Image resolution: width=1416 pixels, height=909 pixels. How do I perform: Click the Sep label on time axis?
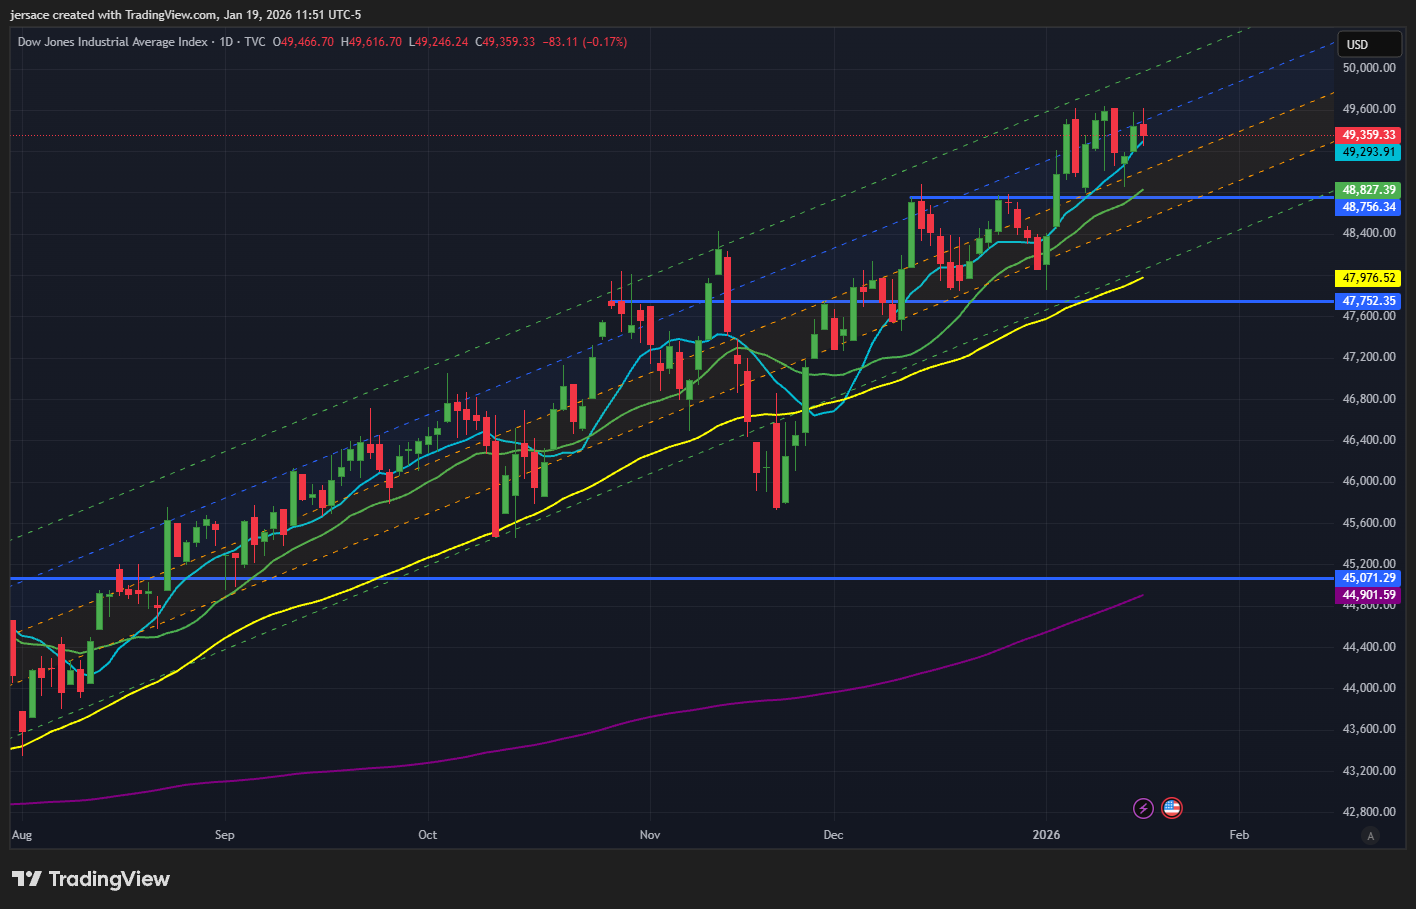click(x=225, y=835)
